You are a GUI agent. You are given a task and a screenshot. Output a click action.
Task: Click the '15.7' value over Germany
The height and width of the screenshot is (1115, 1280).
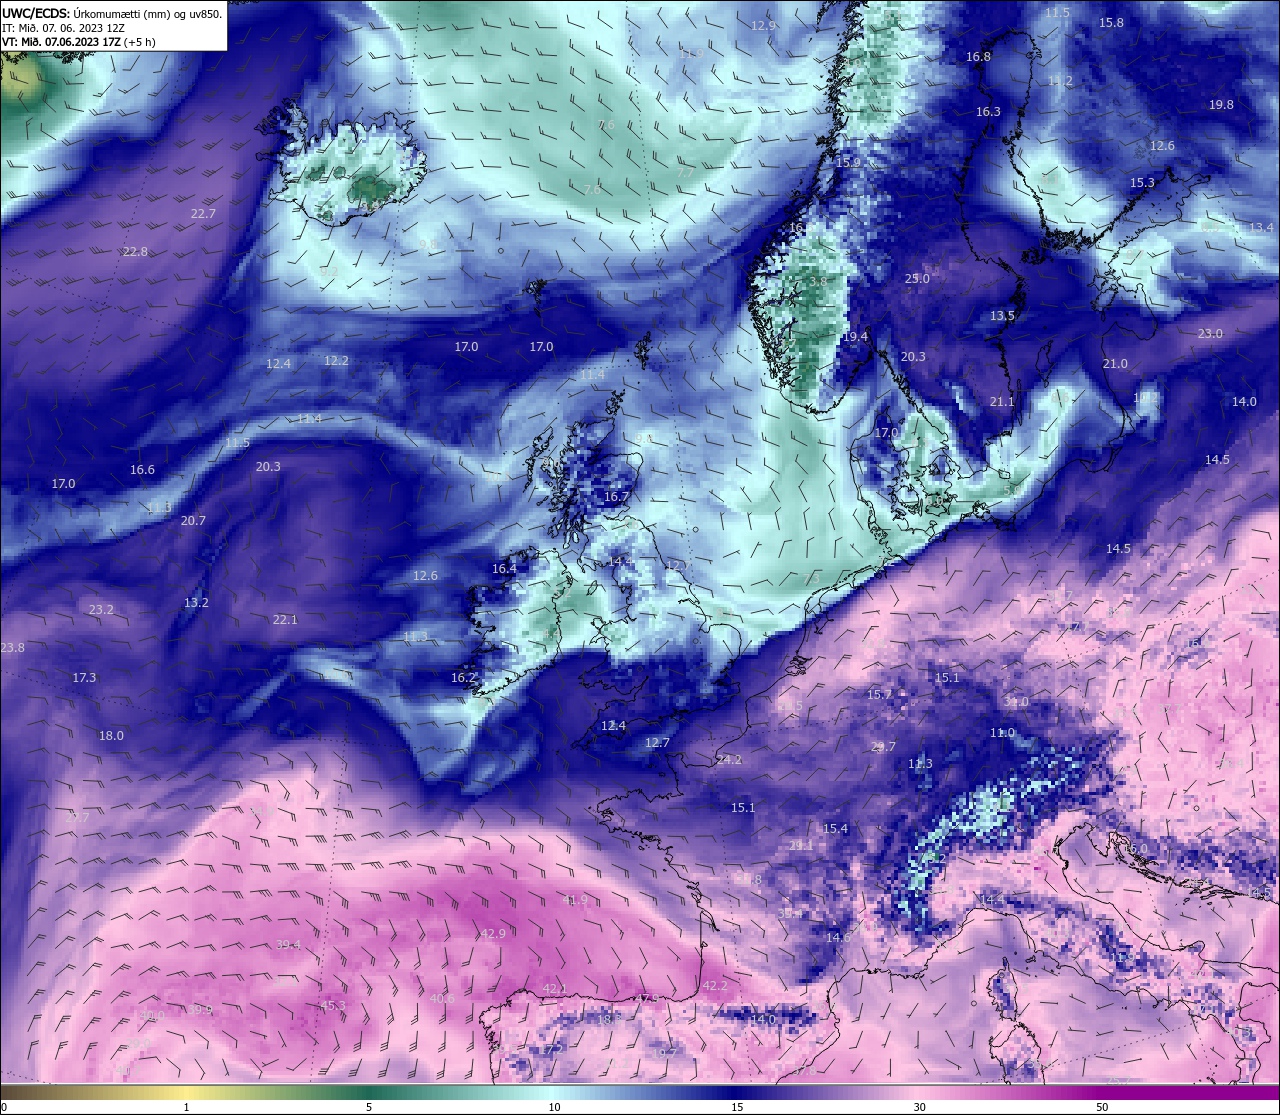coord(879,695)
